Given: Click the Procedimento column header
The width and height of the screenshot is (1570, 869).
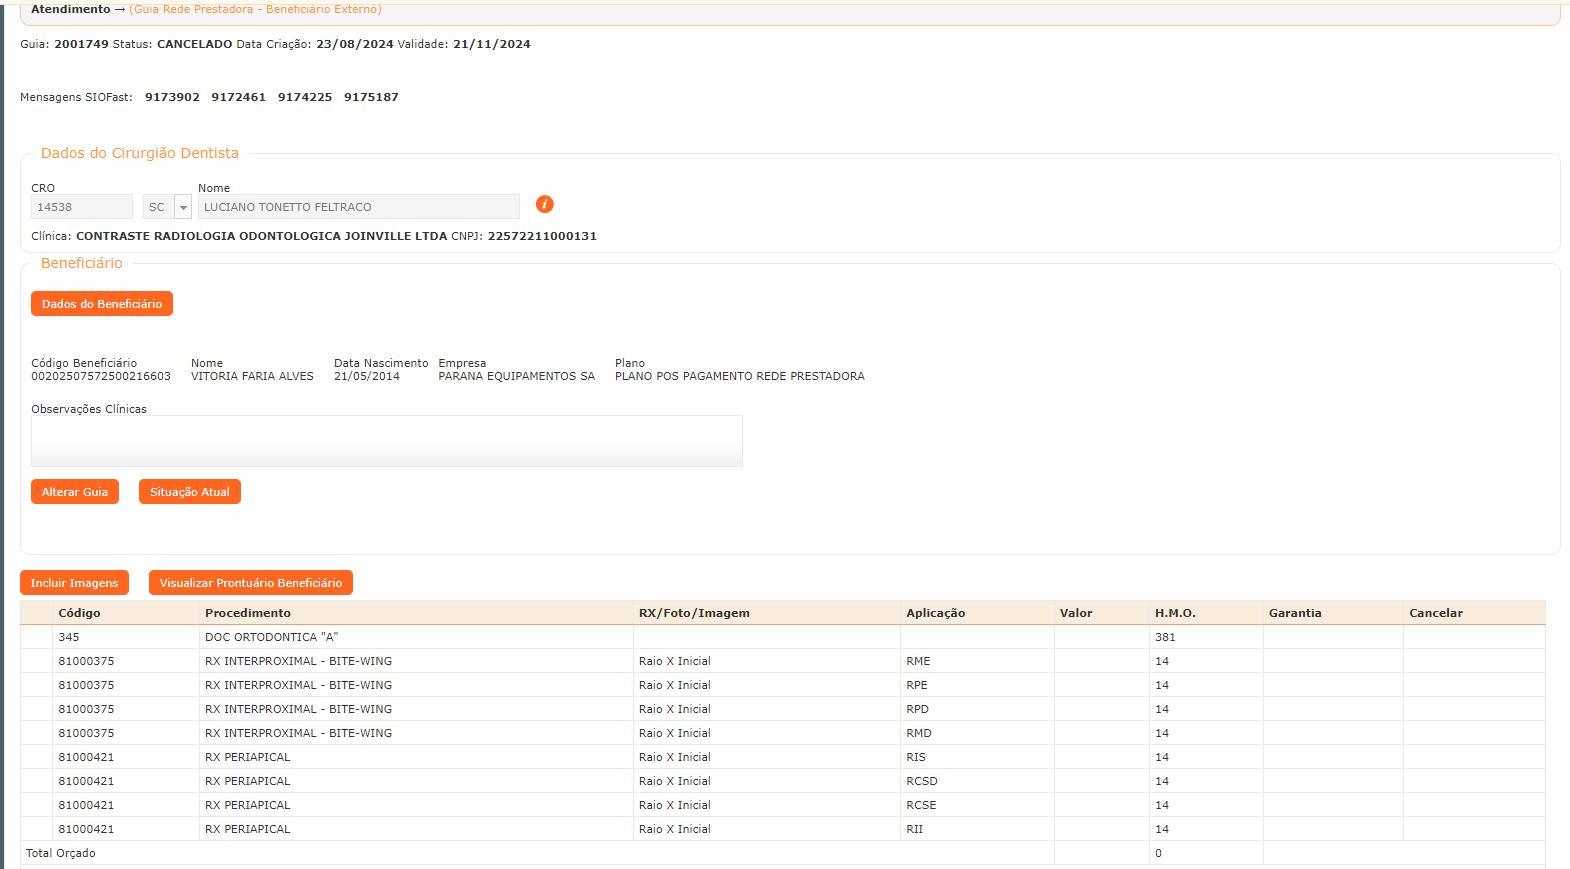Looking at the screenshot, I should pyautogui.click(x=248, y=613).
